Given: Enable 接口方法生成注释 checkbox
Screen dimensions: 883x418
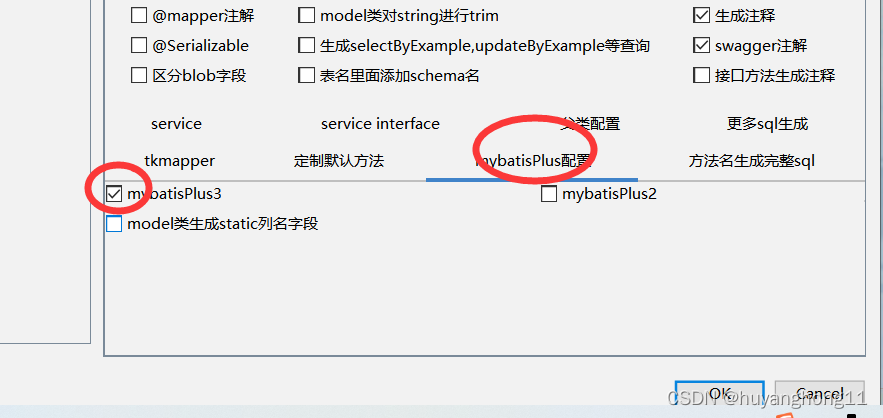Looking at the screenshot, I should click(x=701, y=75).
